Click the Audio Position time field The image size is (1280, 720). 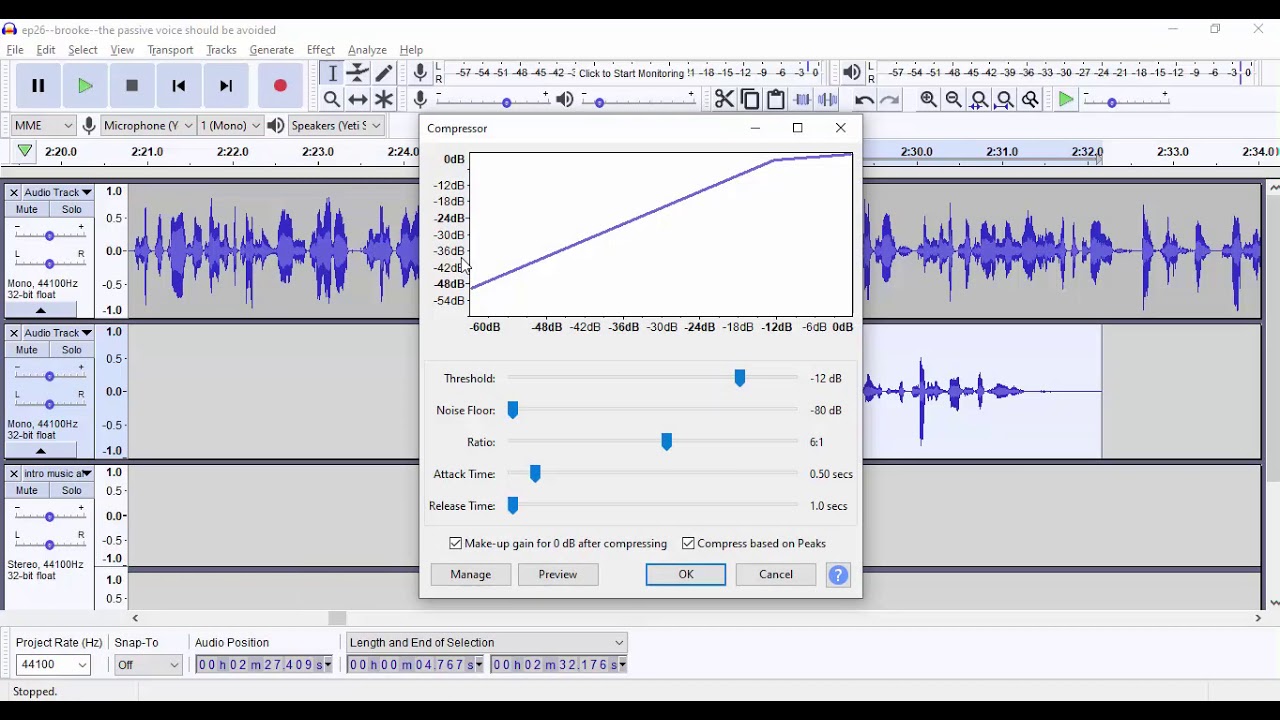tap(264, 665)
